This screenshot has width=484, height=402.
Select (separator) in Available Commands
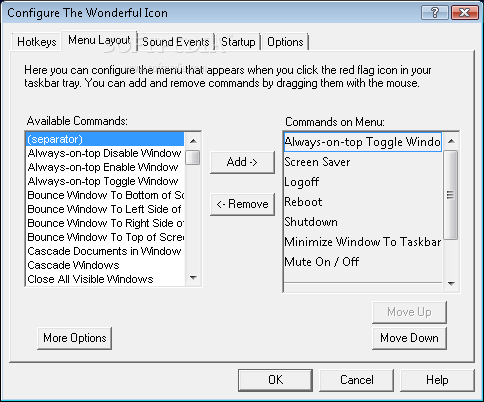(105, 139)
